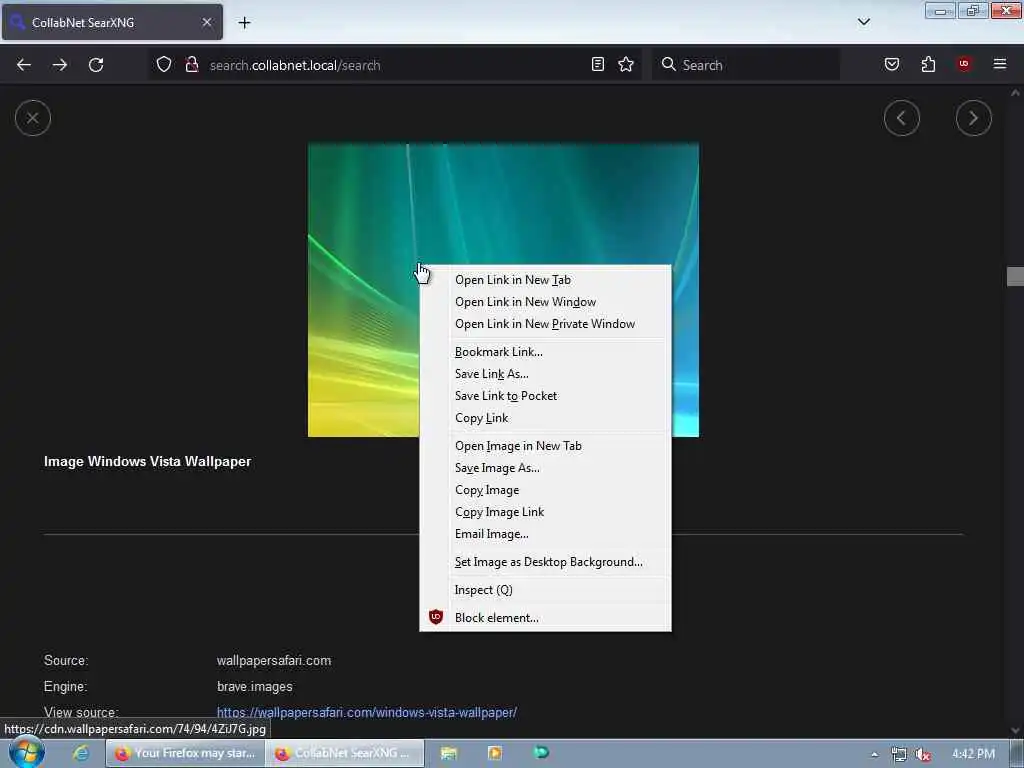Viewport: 1024px width, 768px height.
Task: Close the CollabNet SearXNG tab
Action: (206, 22)
